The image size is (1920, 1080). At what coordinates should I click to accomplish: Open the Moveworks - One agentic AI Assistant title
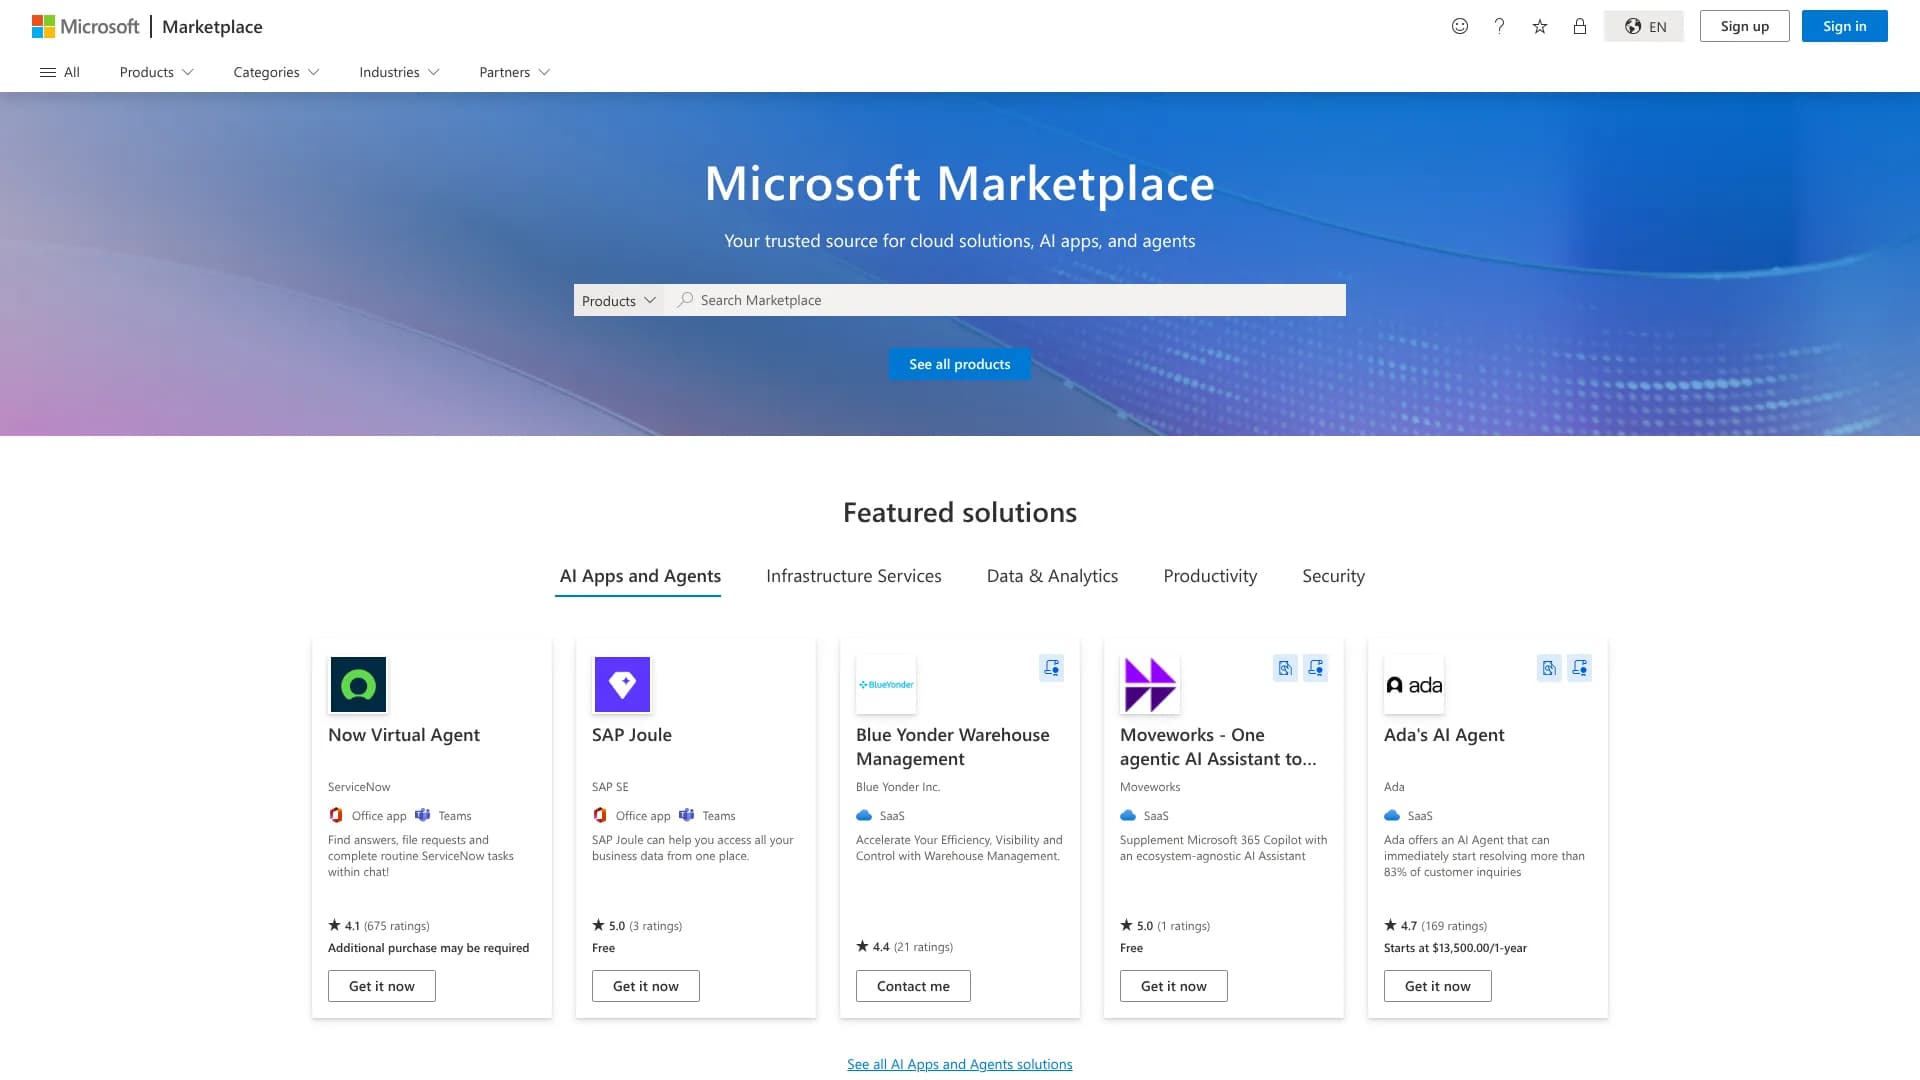click(1218, 747)
